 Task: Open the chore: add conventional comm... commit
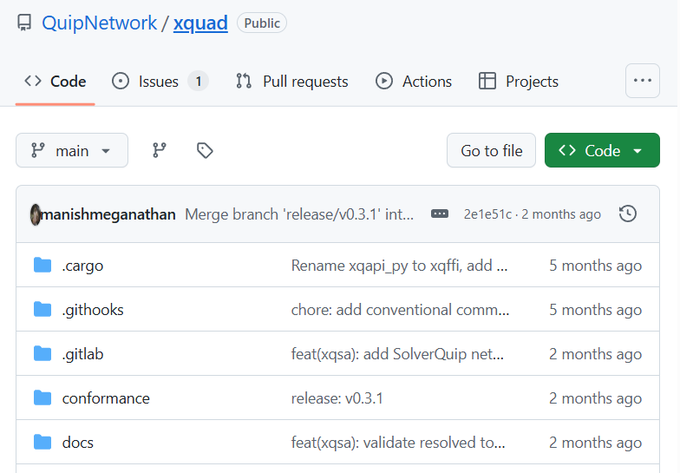pyautogui.click(x=400, y=310)
